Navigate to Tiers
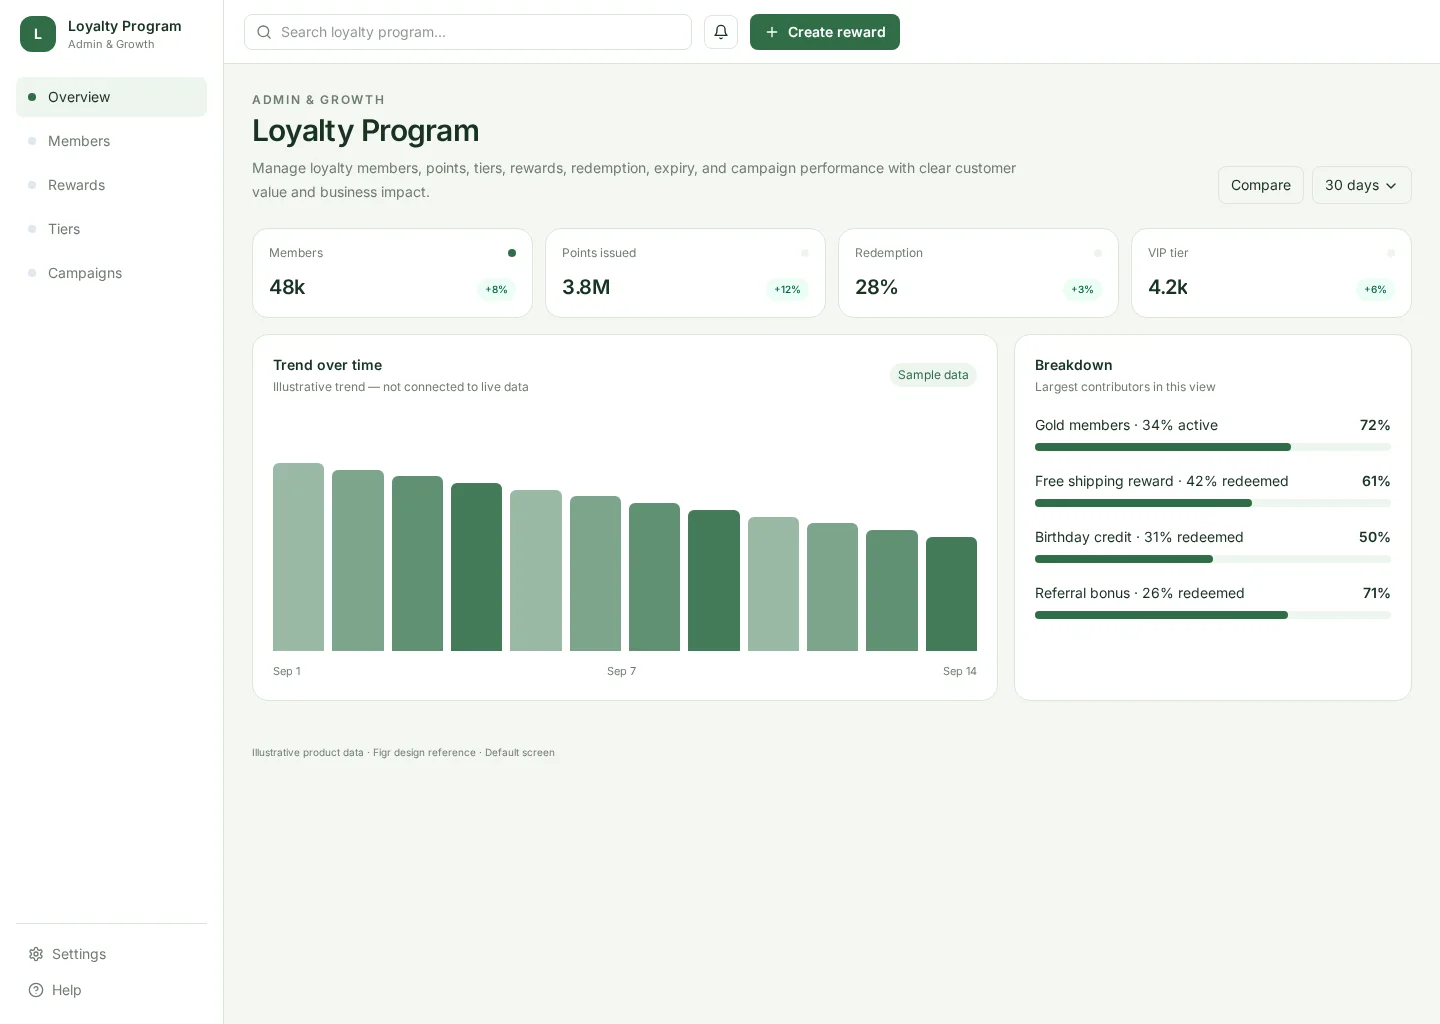The height and width of the screenshot is (1024, 1440). (x=111, y=229)
